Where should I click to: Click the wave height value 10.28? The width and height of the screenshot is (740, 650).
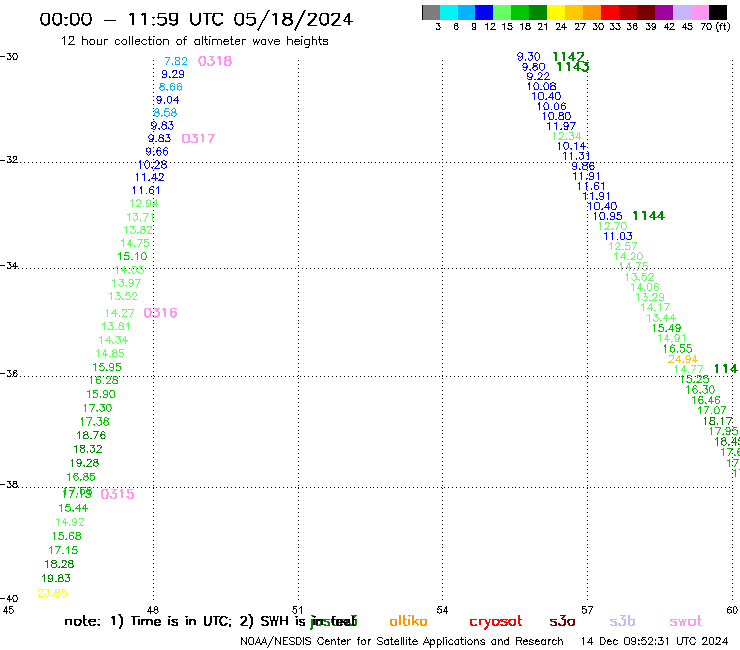click(x=152, y=165)
